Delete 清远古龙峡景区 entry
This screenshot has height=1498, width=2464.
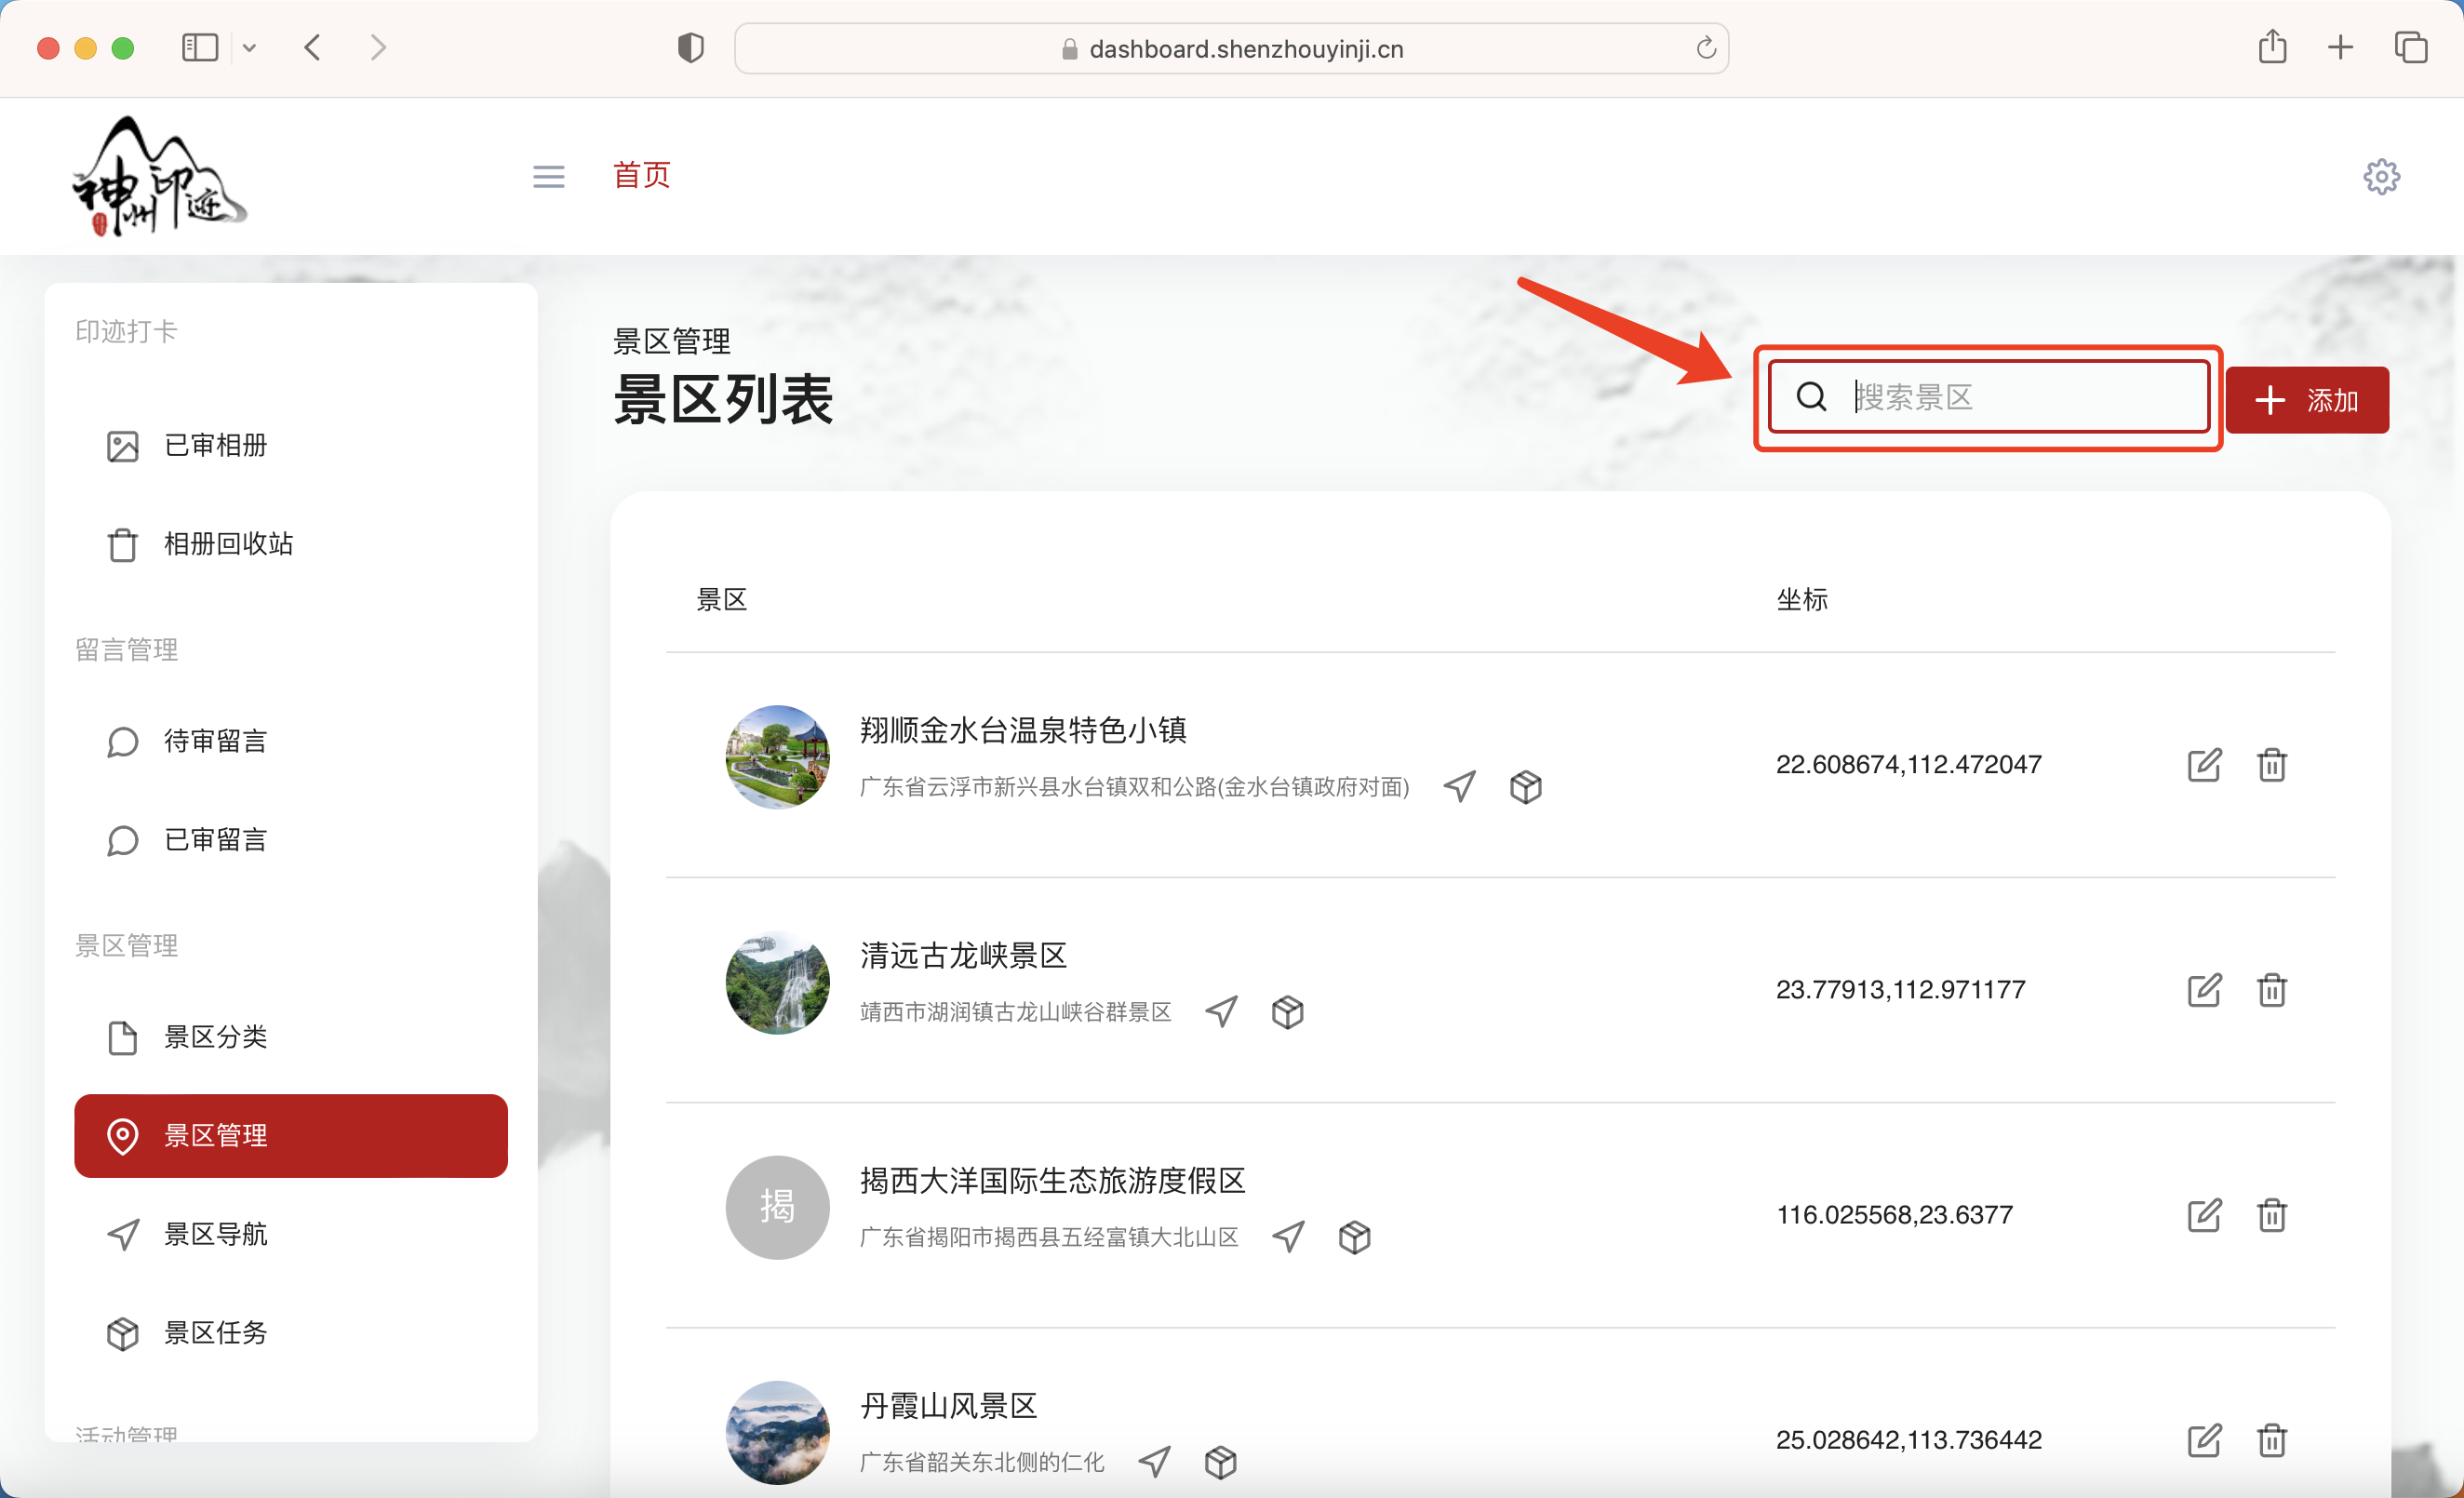tap(2272, 990)
